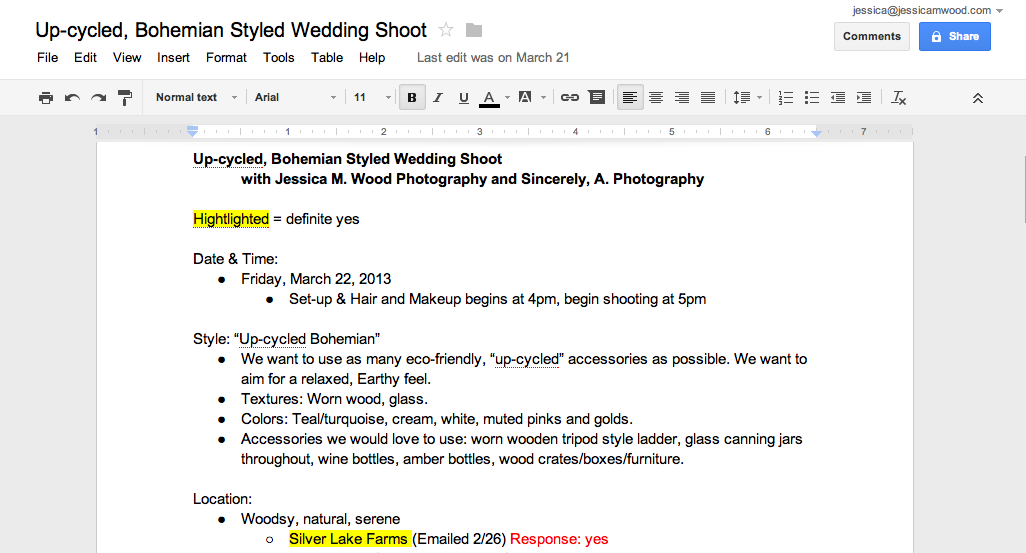This screenshot has width=1026, height=553.
Task: Toggle italic formatting
Action: click(438, 98)
